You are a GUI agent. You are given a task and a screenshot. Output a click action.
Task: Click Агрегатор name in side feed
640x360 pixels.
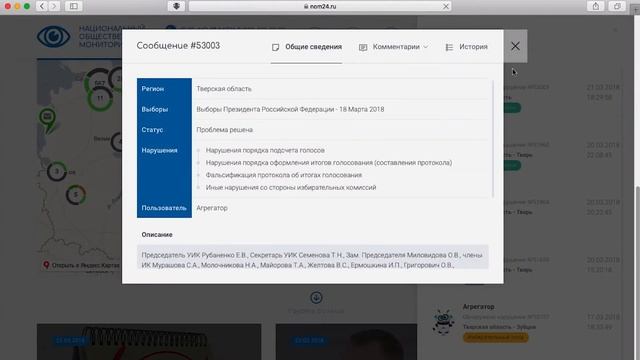pyautogui.click(x=478, y=307)
